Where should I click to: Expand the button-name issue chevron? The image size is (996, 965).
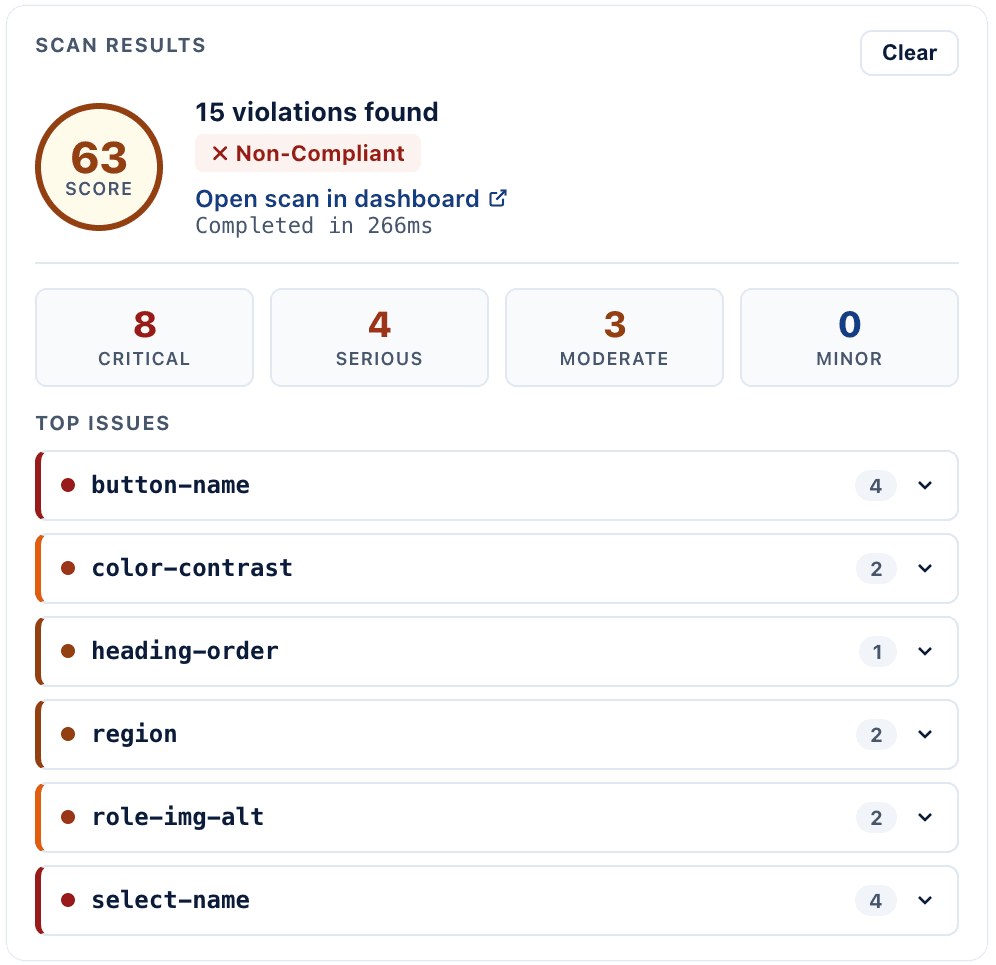pos(925,485)
